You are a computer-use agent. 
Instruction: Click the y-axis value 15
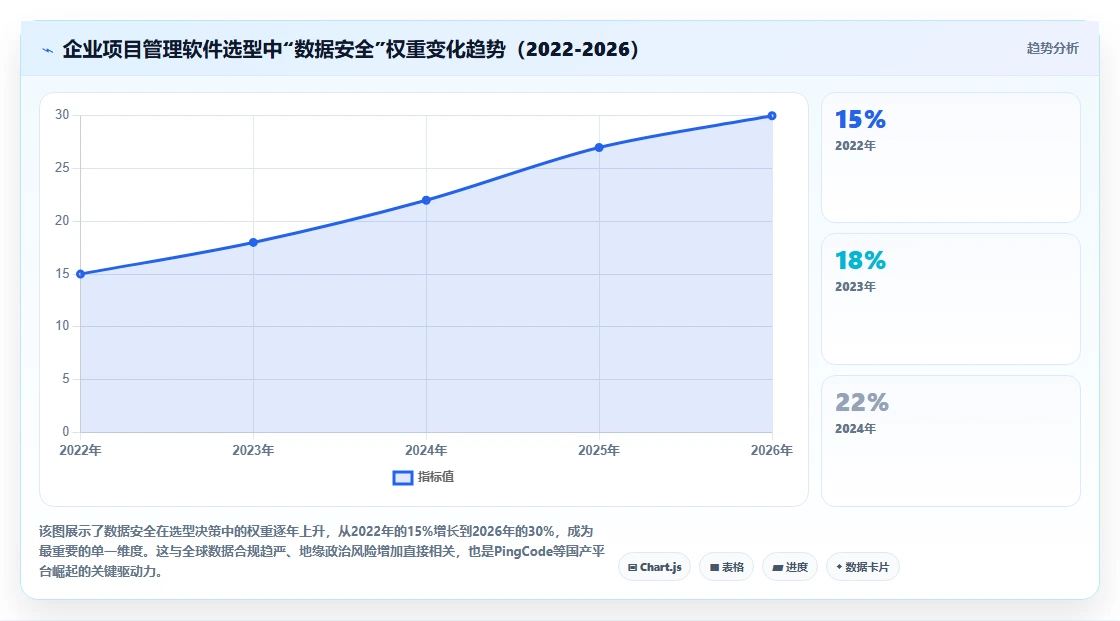click(x=62, y=273)
